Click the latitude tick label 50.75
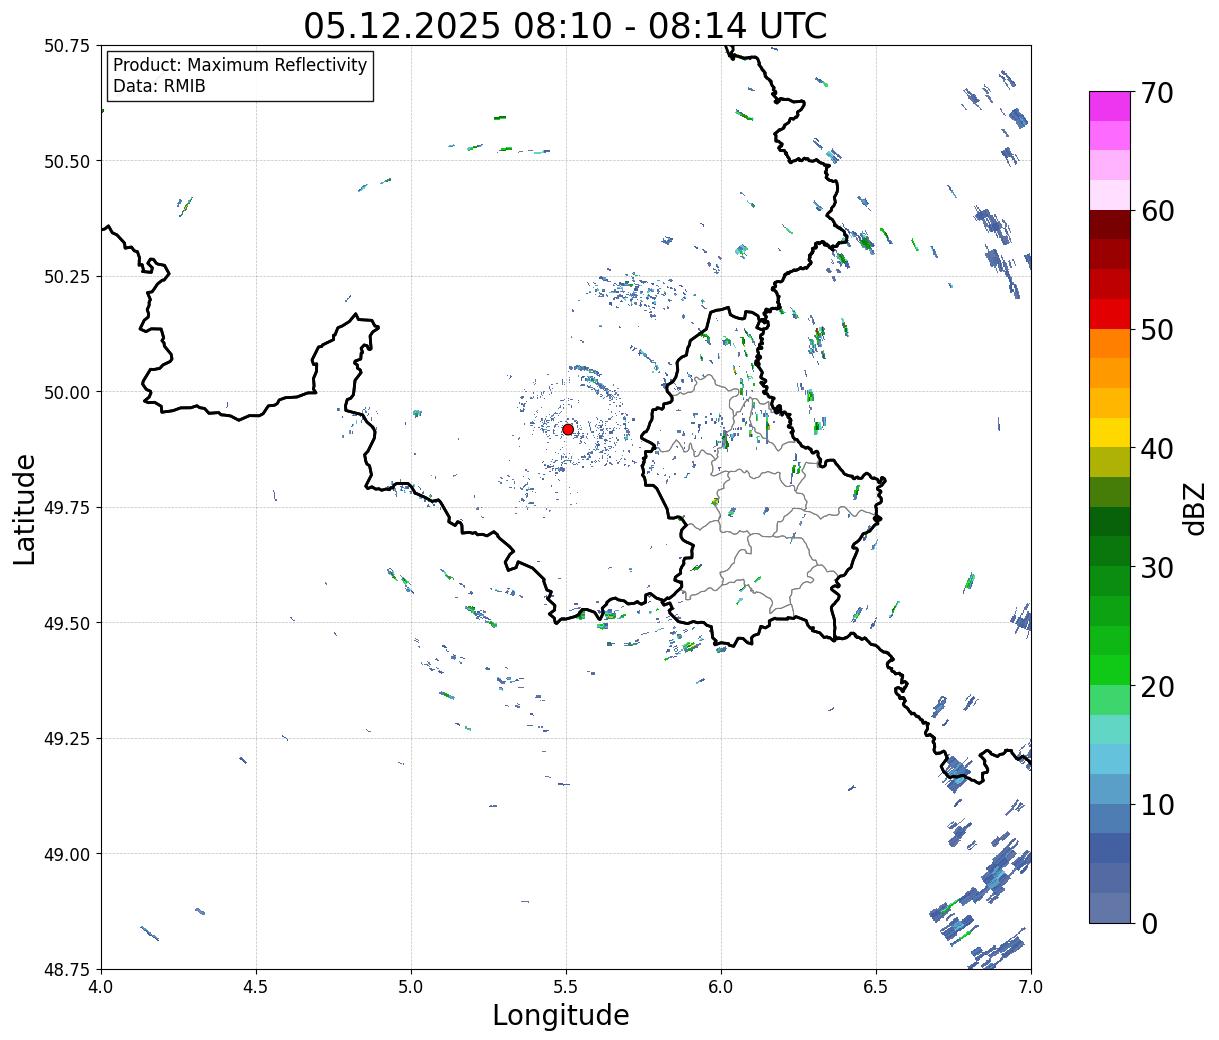 [x=67, y=46]
